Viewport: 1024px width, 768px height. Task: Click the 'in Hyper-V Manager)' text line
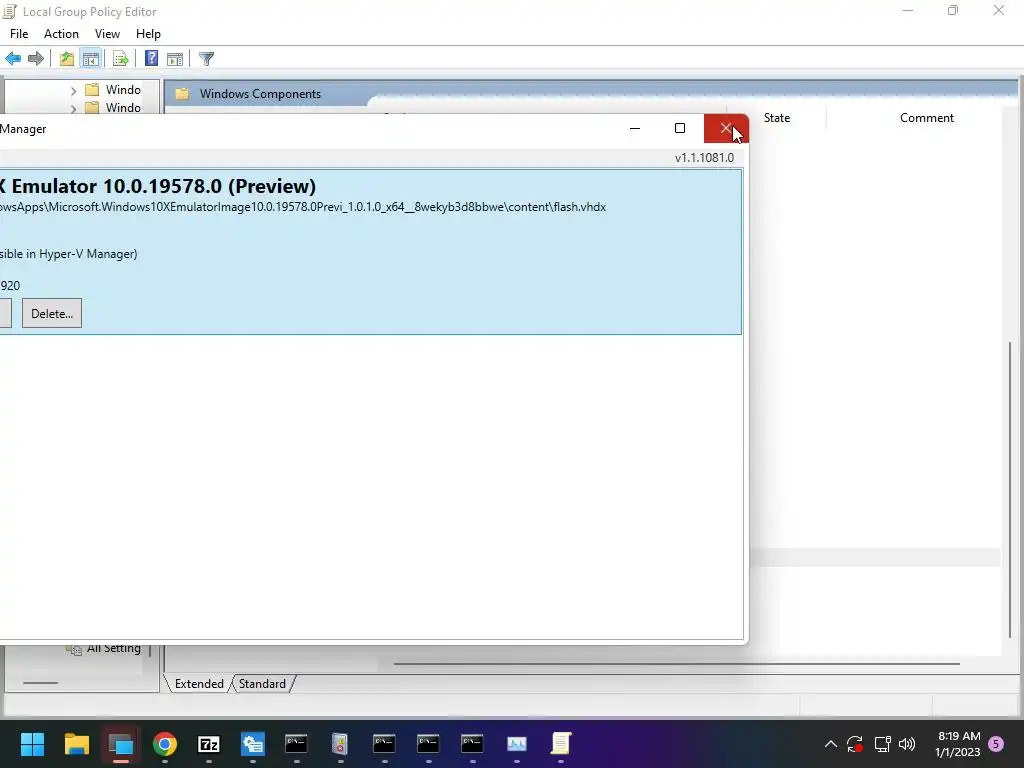tap(69, 254)
